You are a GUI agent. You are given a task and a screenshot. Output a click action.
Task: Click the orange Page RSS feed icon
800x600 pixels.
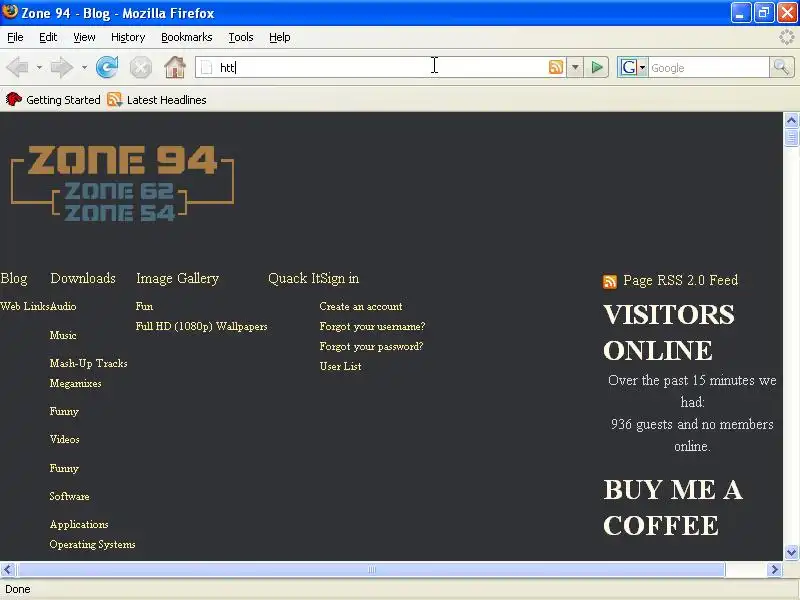click(610, 282)
